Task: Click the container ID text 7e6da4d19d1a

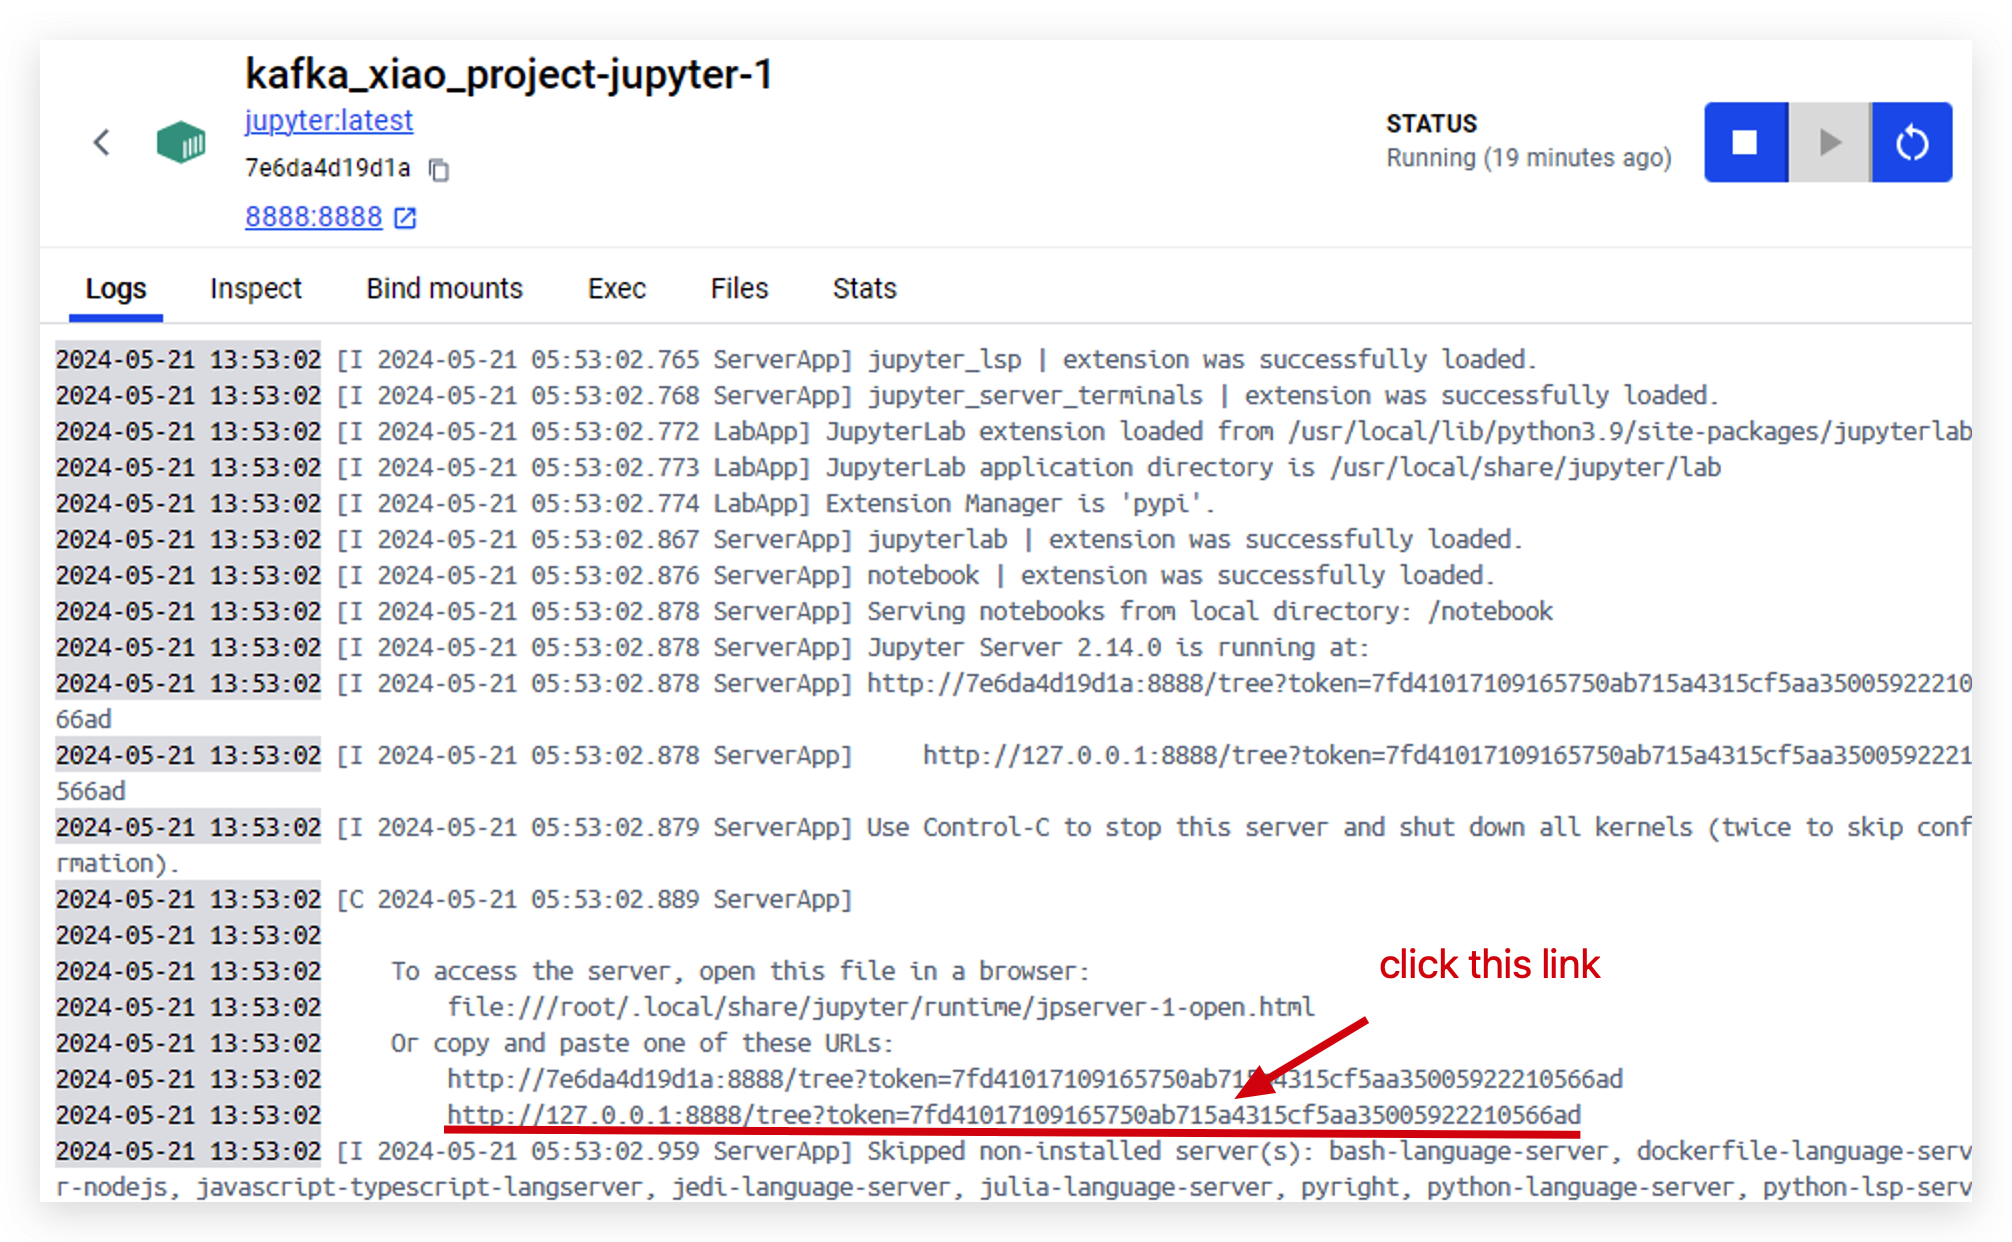Action: pos(328,168)
